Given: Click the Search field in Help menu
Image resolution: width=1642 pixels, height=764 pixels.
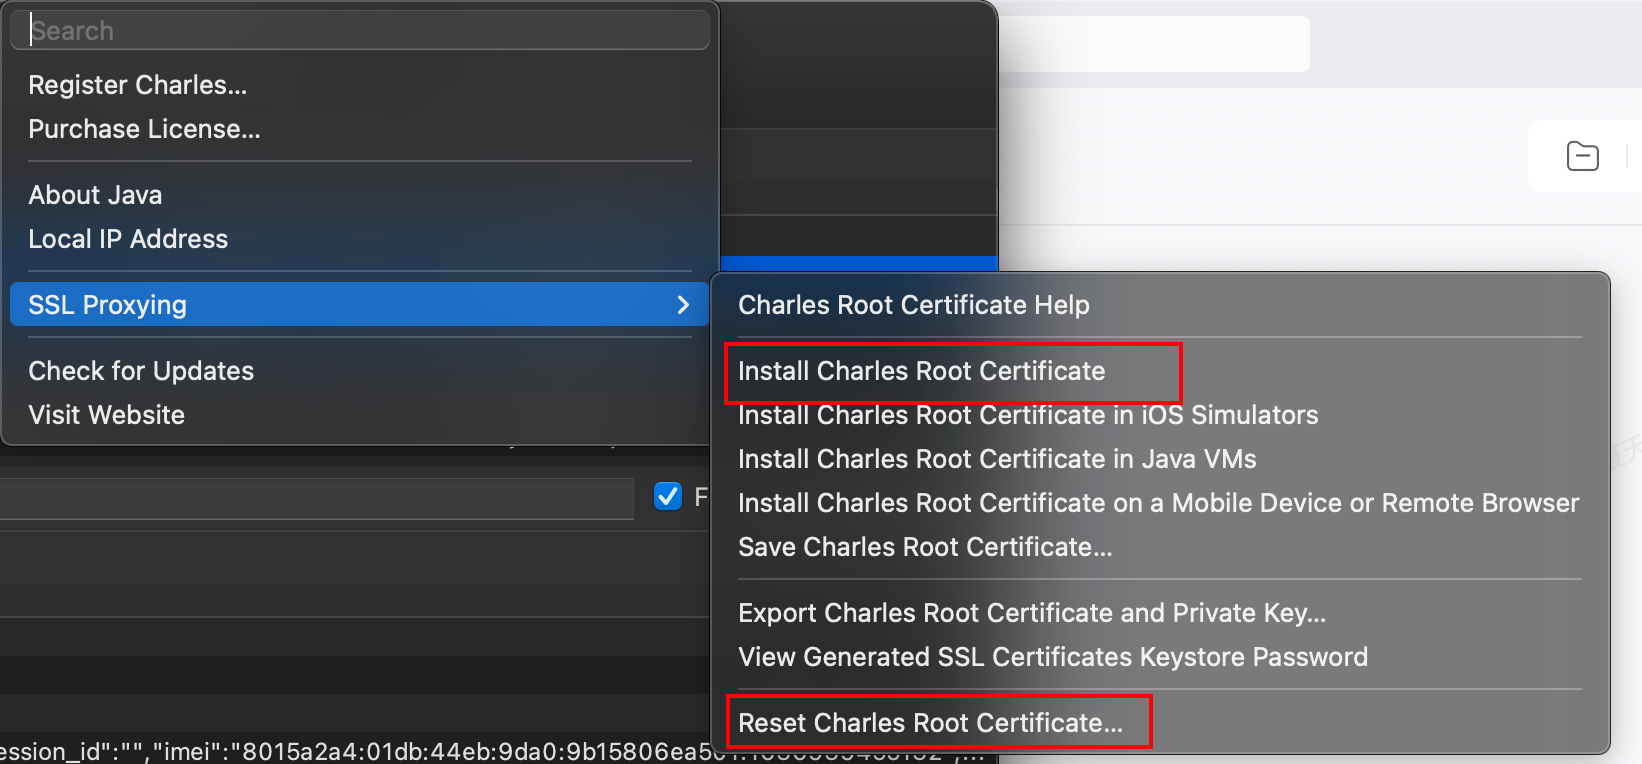Looking at the screenshot, I should click(360, 31).
